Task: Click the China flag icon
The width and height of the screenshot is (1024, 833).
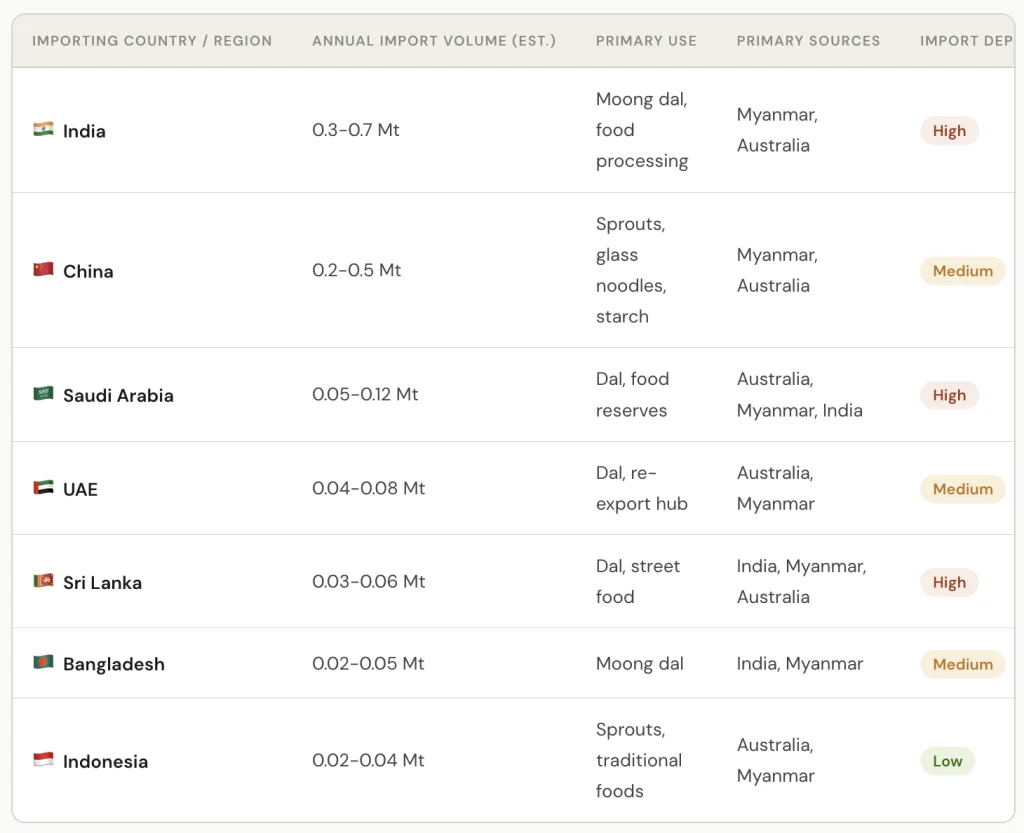Action: (43, 269)
